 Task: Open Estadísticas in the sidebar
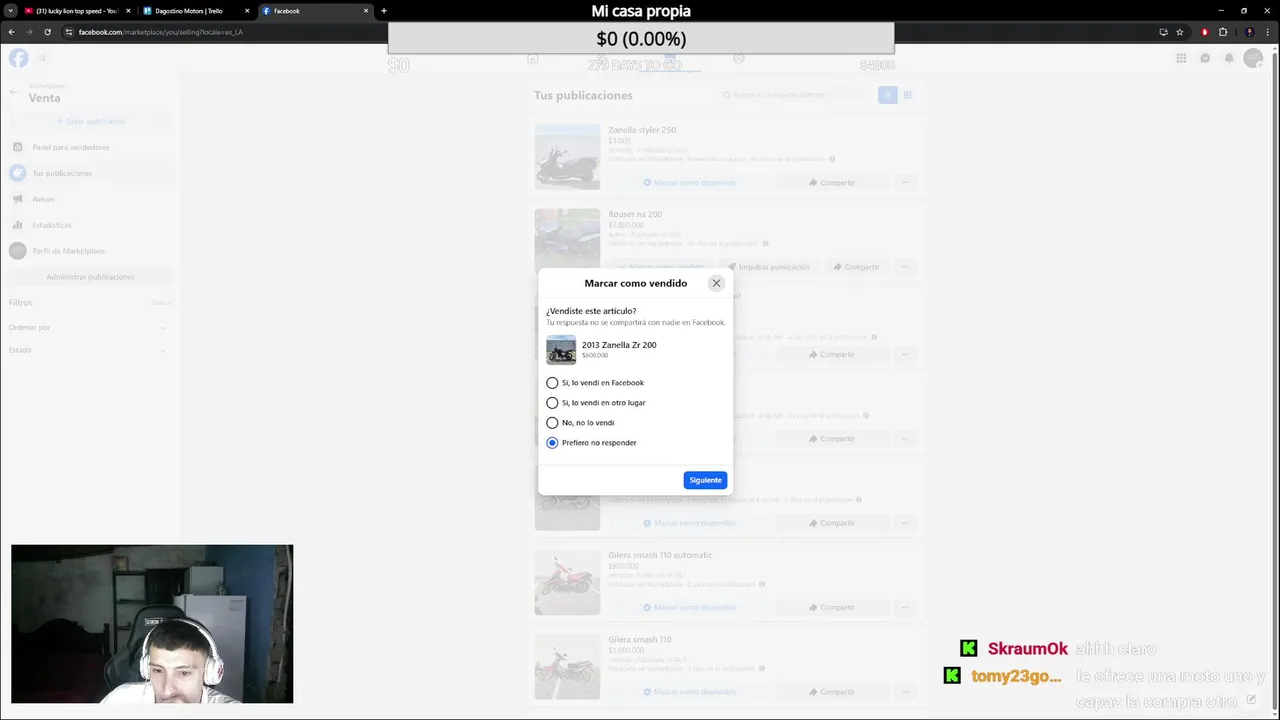[x=90, y=225]
